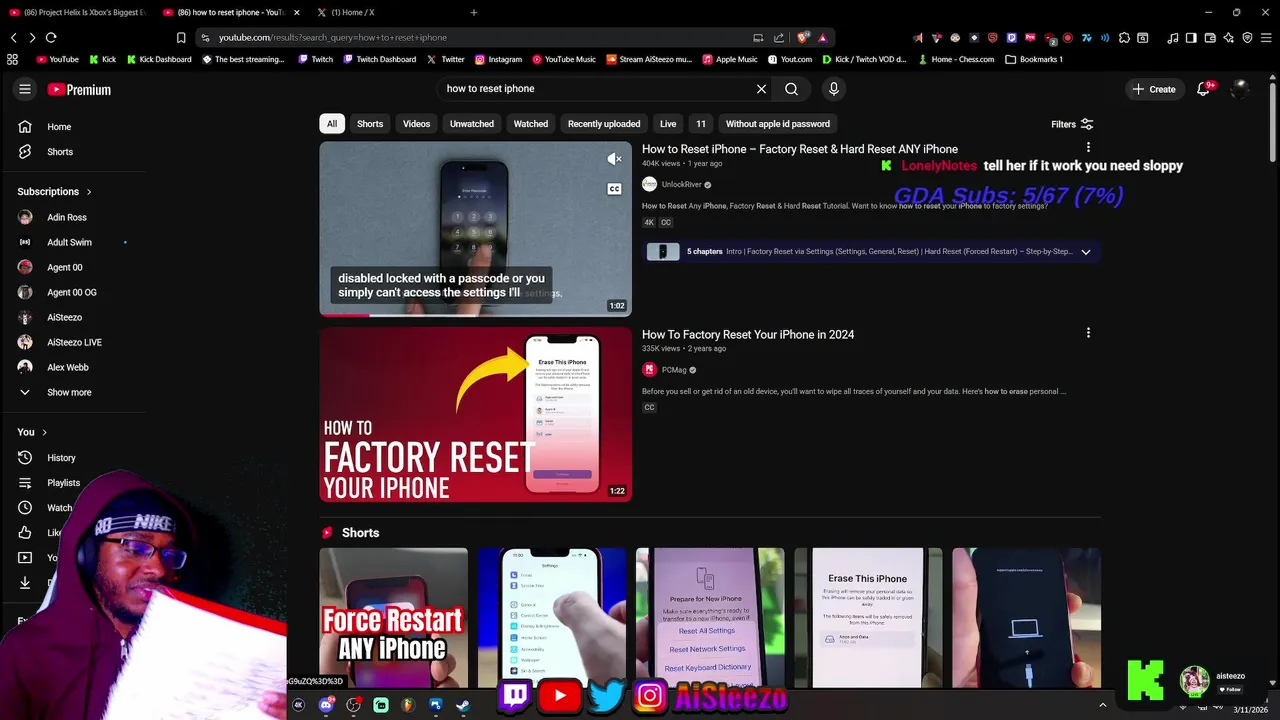
Task: Filter results by Videos chip
Action: pyautogui.click(x=416, y=124)
